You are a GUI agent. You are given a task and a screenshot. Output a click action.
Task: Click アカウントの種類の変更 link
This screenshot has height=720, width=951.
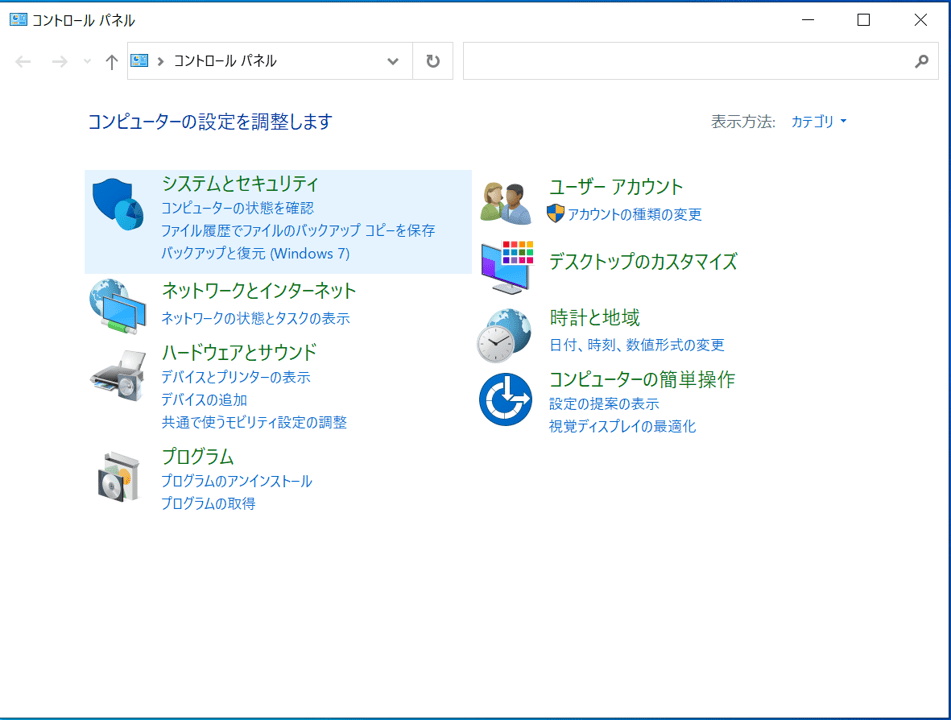634,214
